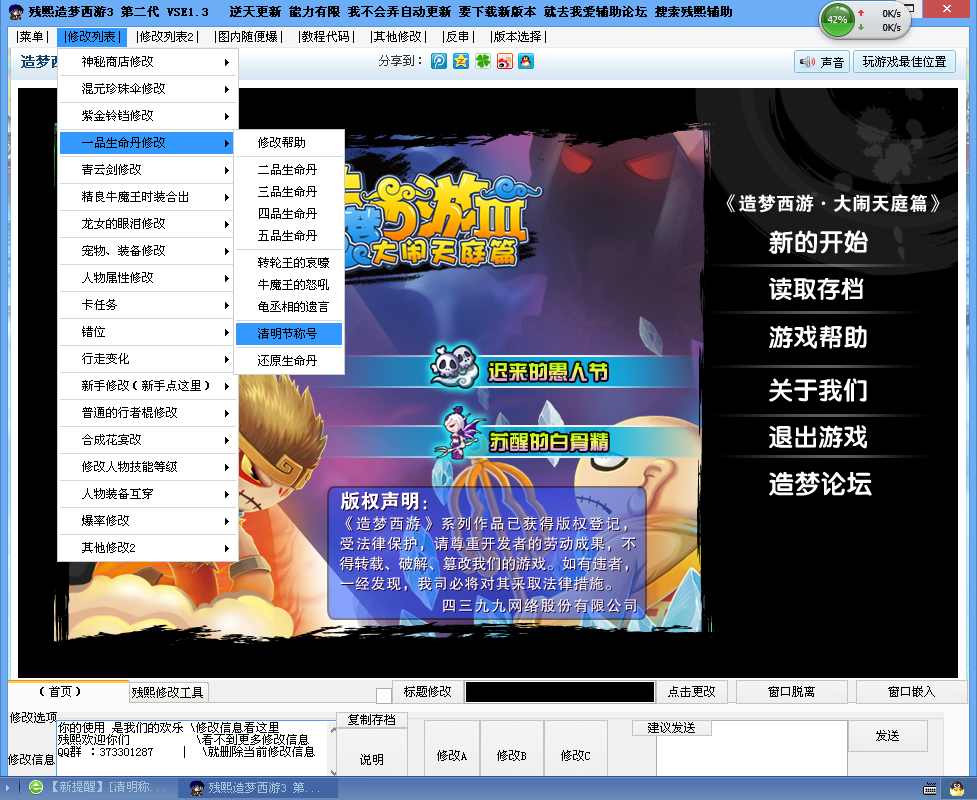Viewport: 977px width, 800px height.
Task: Open the 反串 menu
Action: pos(458,37)
